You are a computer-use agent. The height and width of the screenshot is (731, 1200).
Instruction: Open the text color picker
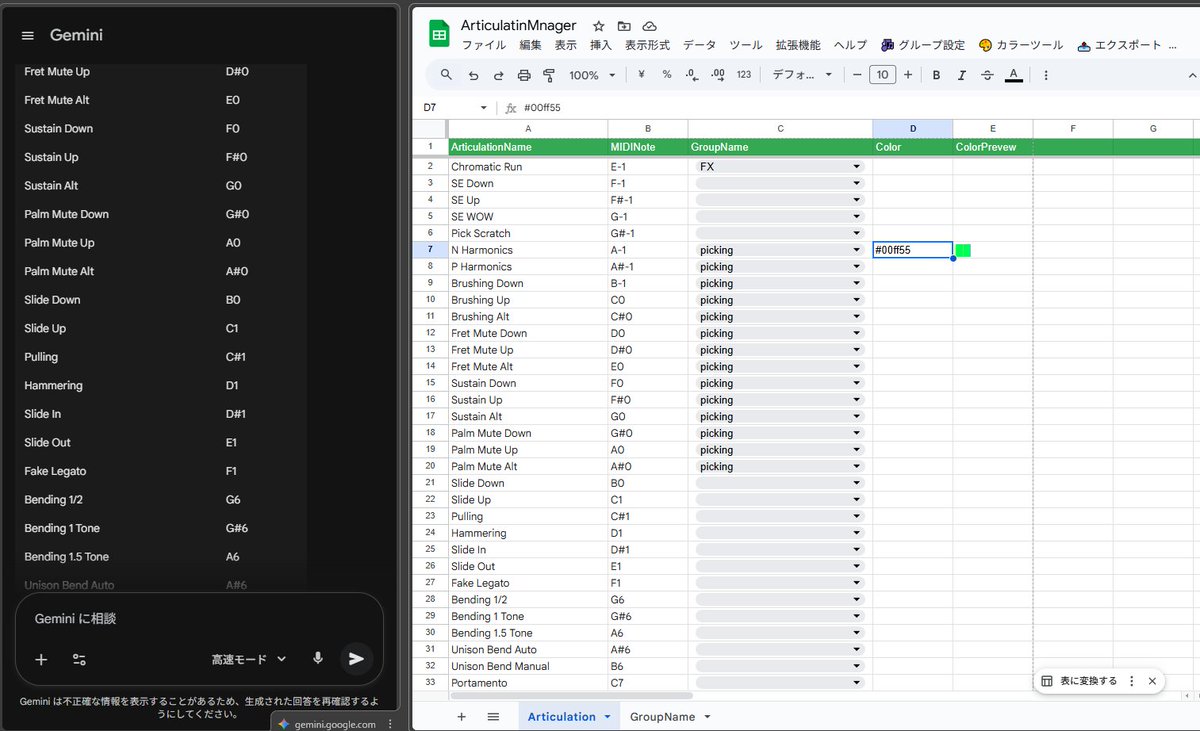pyautogui.click(x=1014, y=75)
